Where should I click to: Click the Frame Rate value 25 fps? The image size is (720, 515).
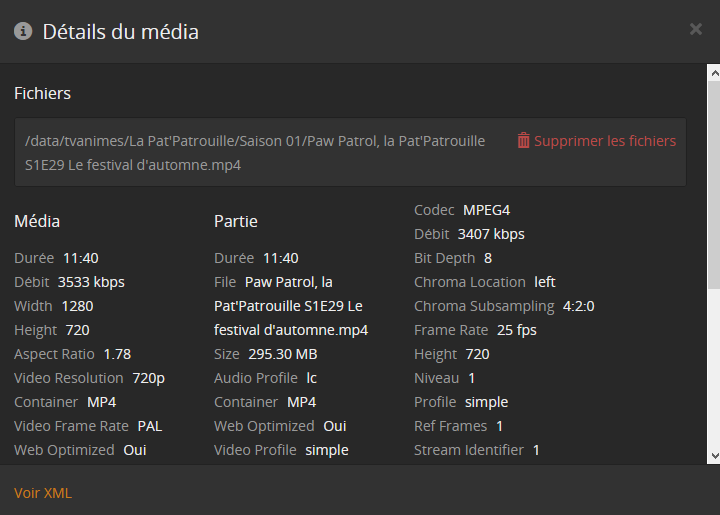pyautogui.click(x=512, y=330)
